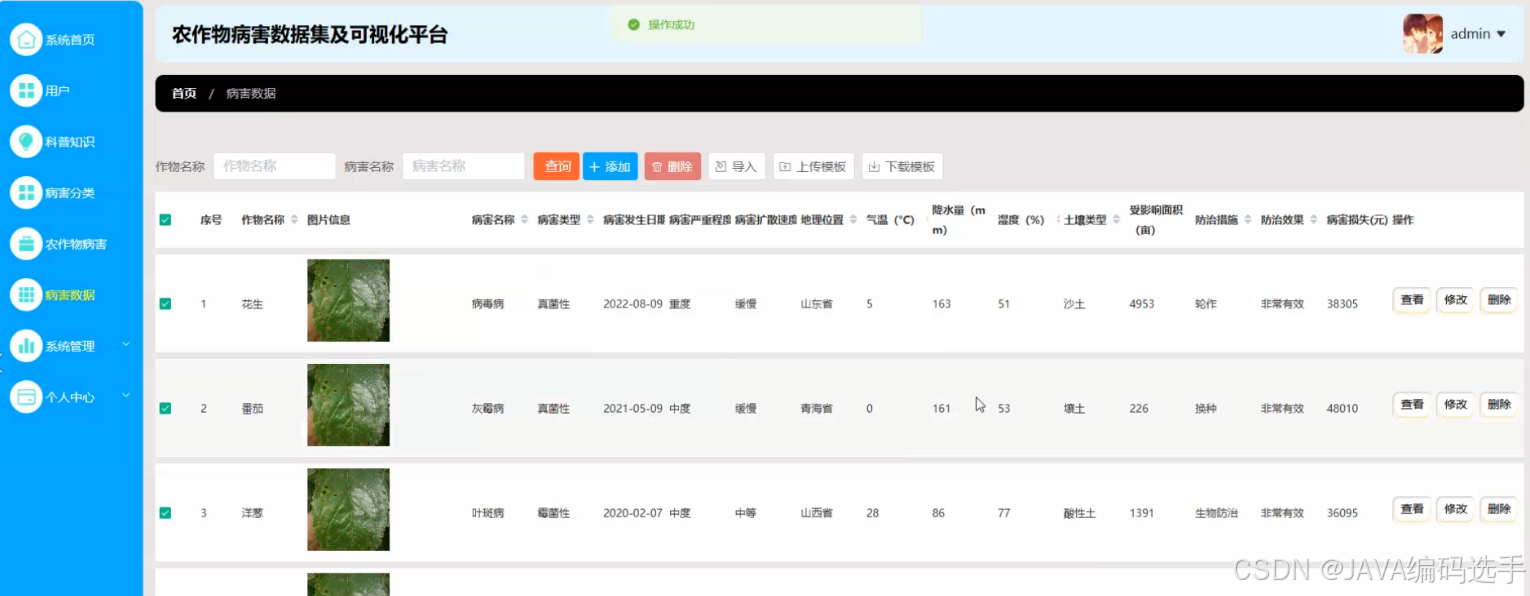This screenshot has height=596, width=1530.
Task: Sort table by 作物名称 column arrows
Action: click(x=295, y=220)
